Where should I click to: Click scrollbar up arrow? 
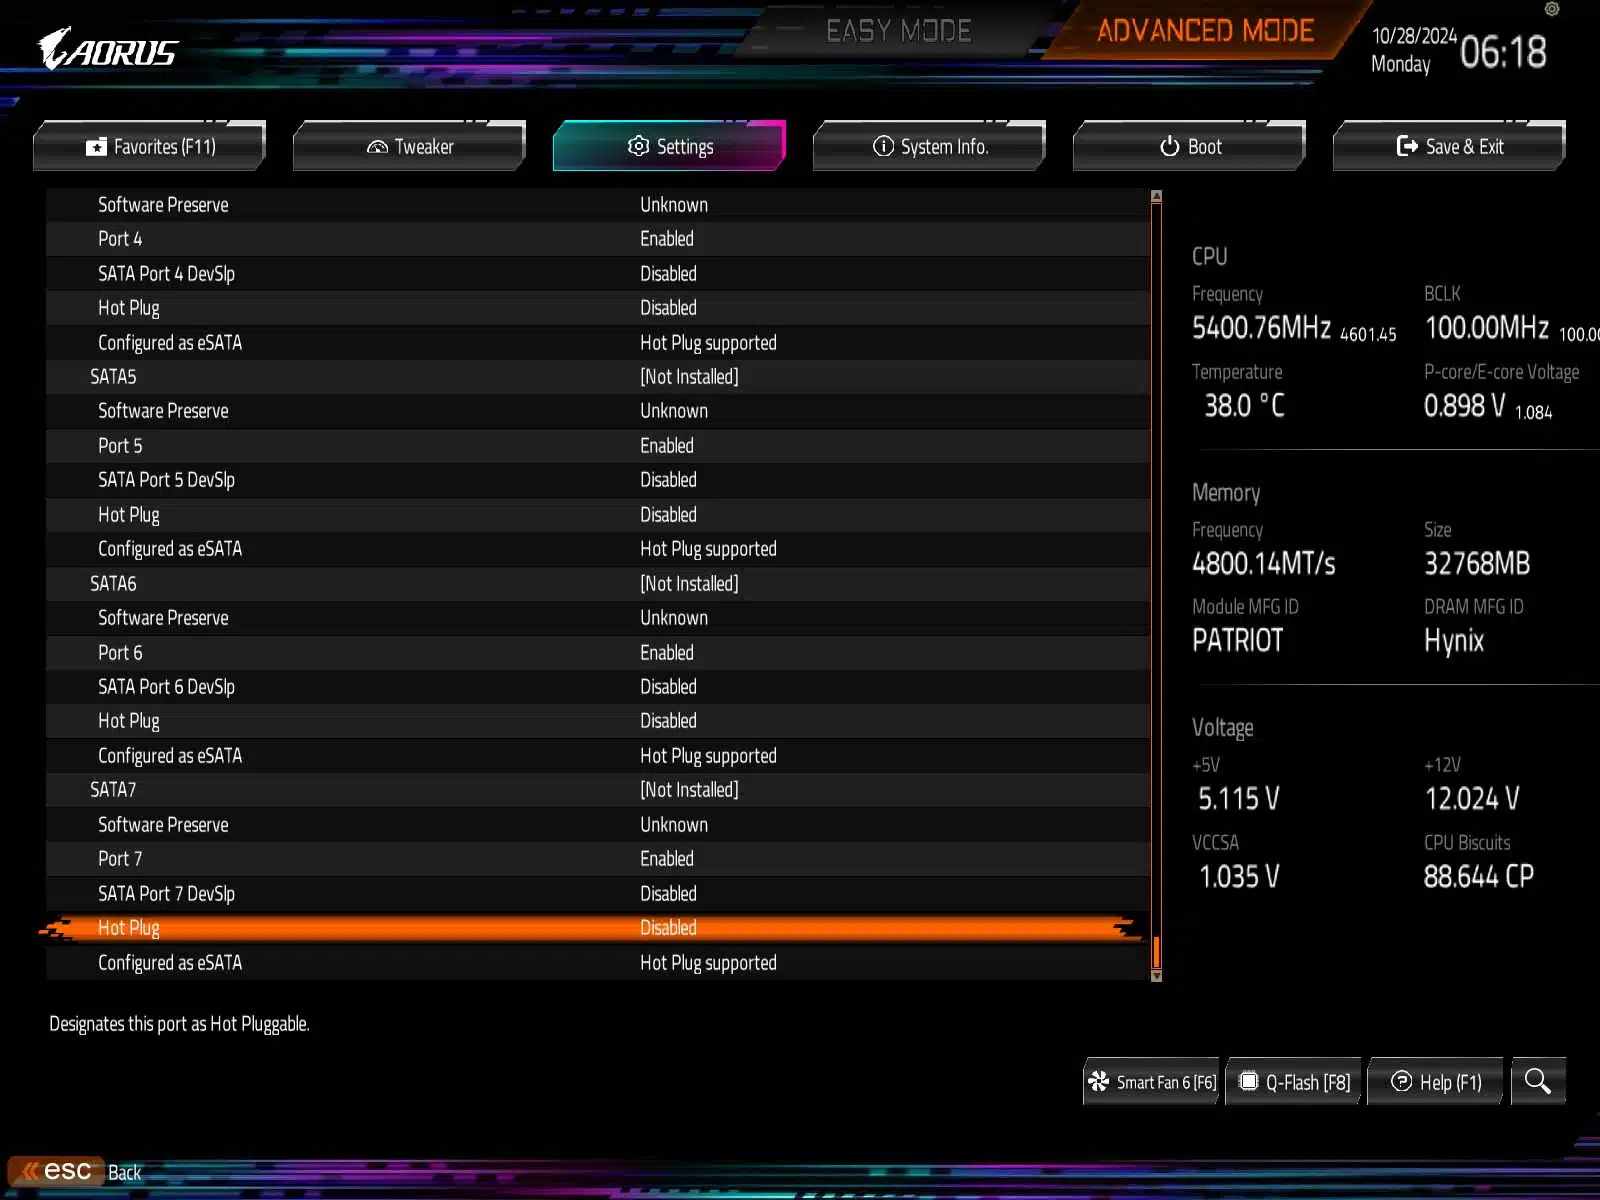pyautogui.click(x=1156, y=196)
